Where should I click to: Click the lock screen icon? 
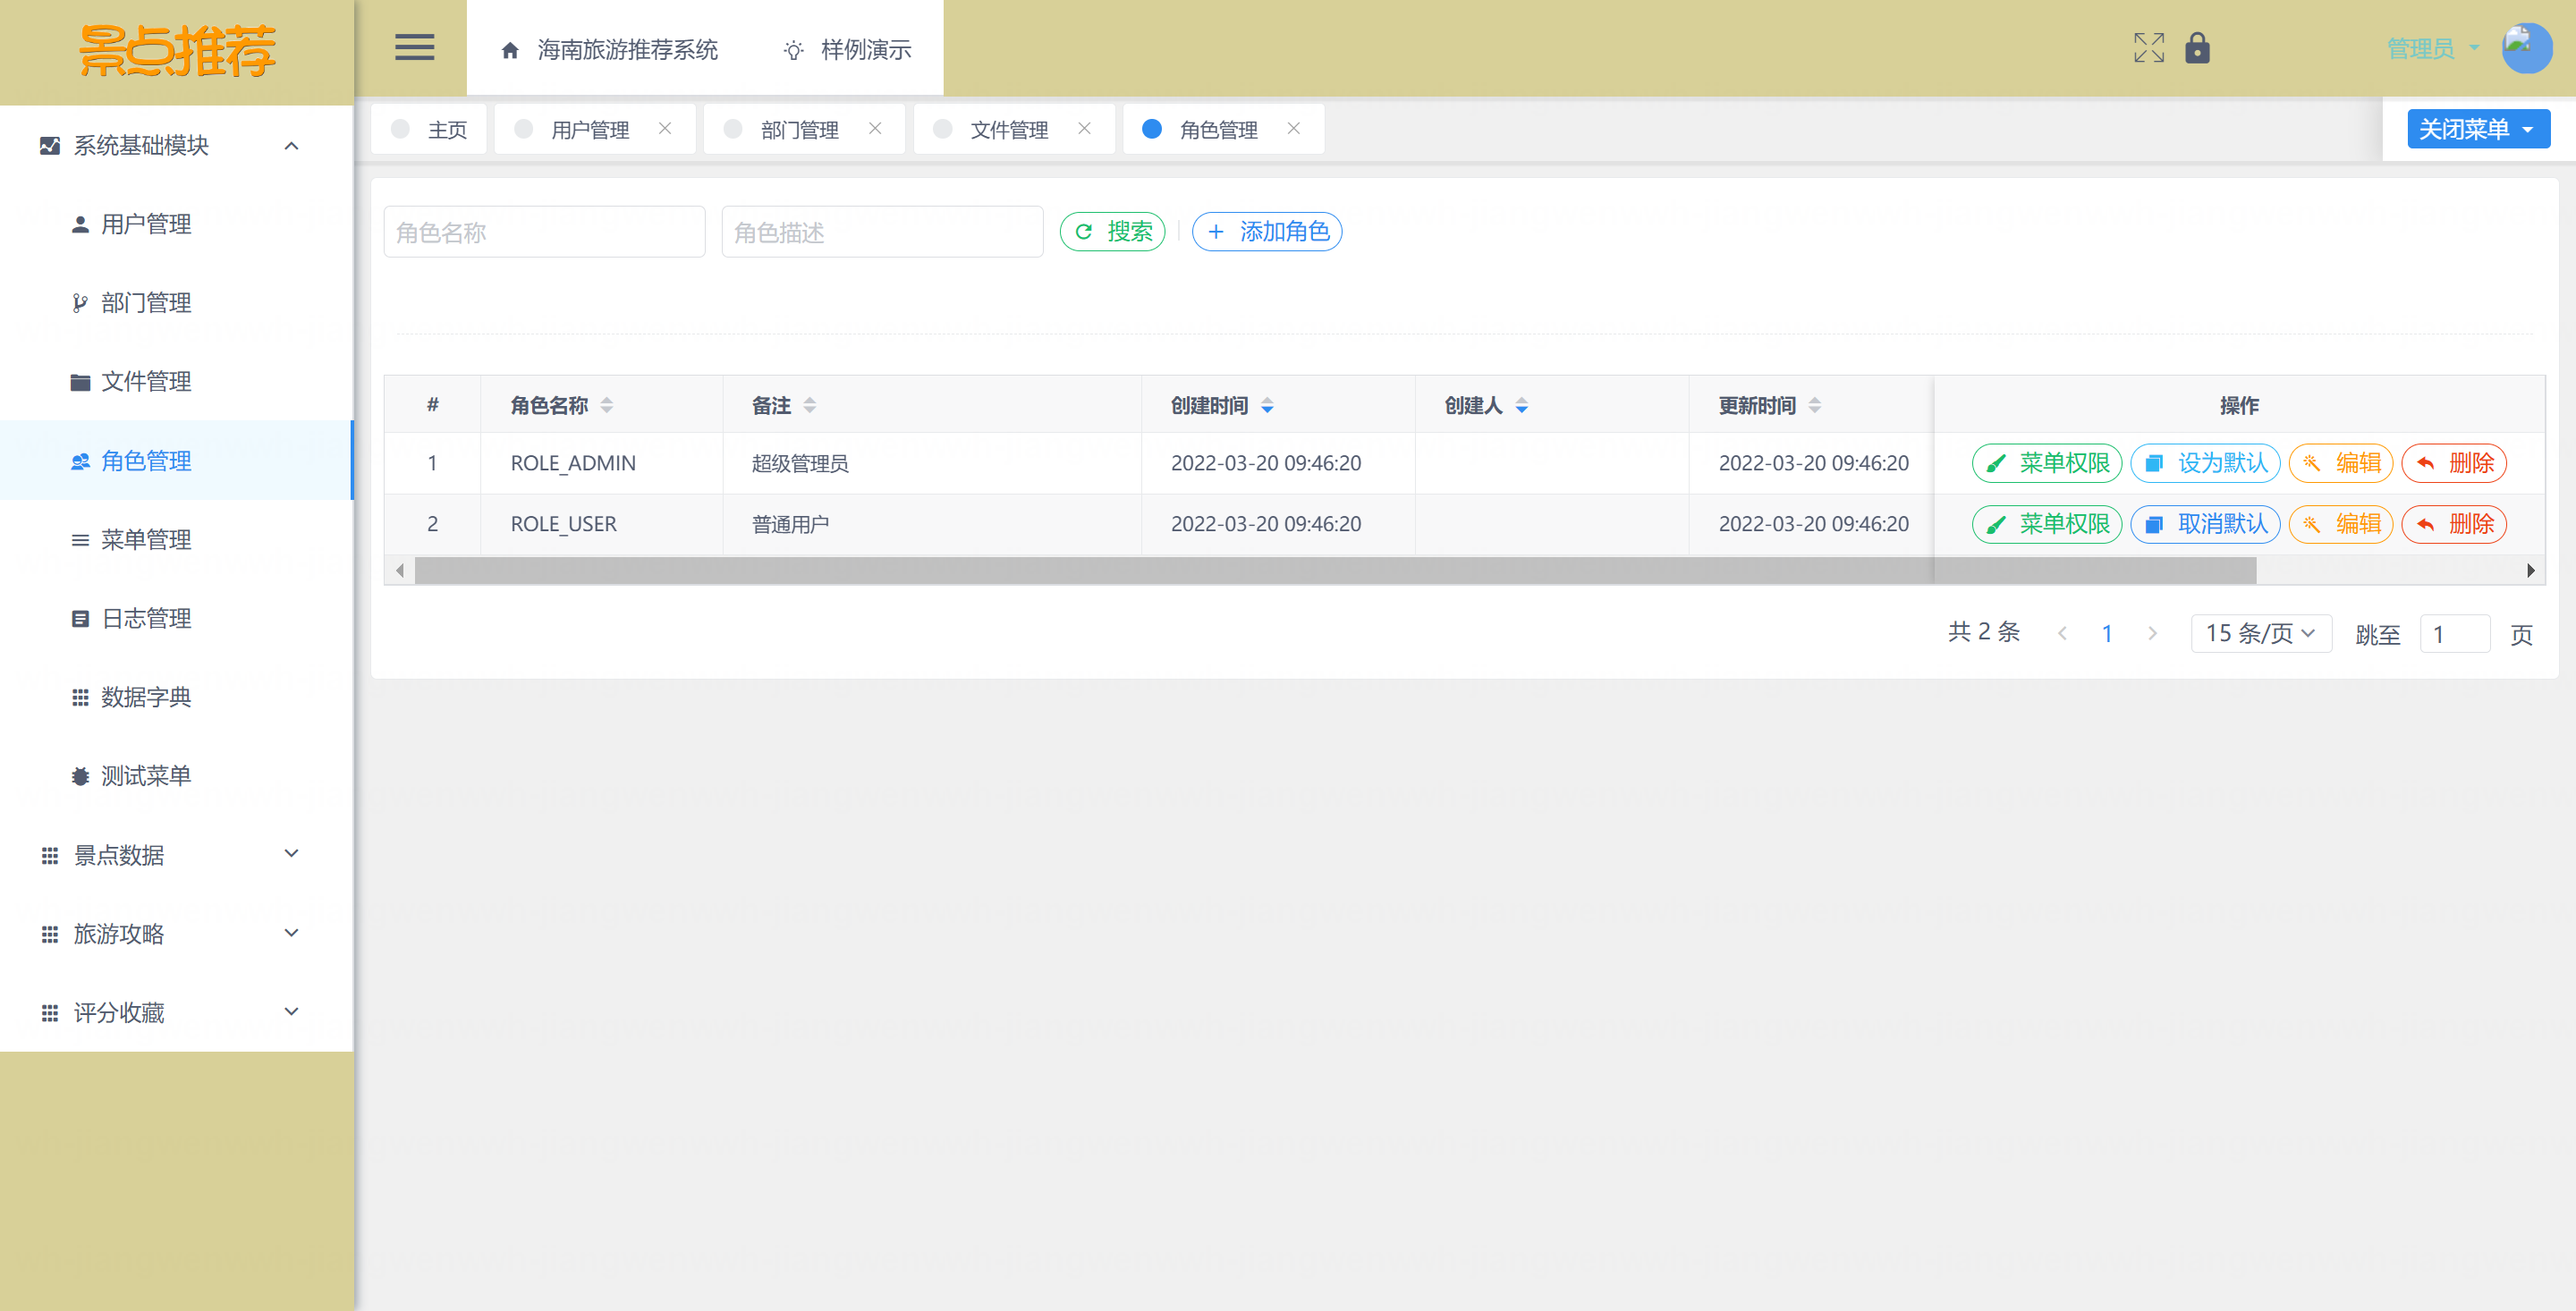click(2197, 48)
